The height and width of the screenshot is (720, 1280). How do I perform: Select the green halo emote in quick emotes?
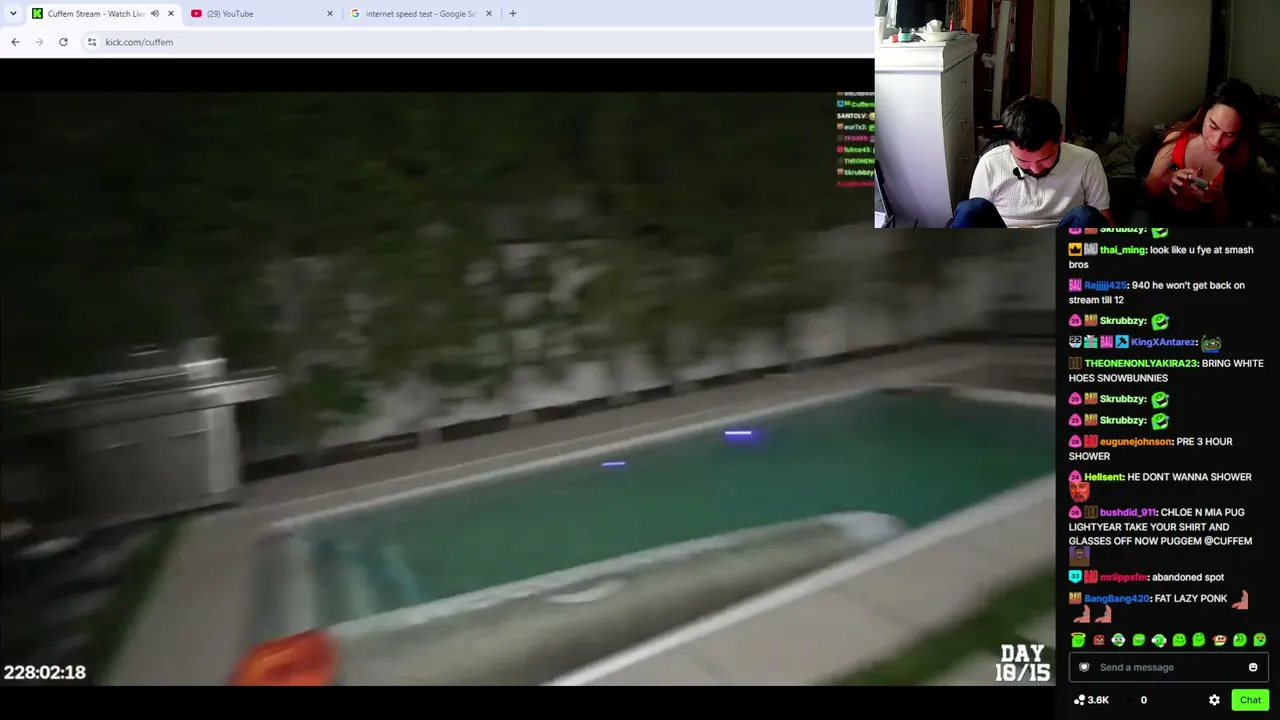pyautogui.click(x=1078, y=640)
